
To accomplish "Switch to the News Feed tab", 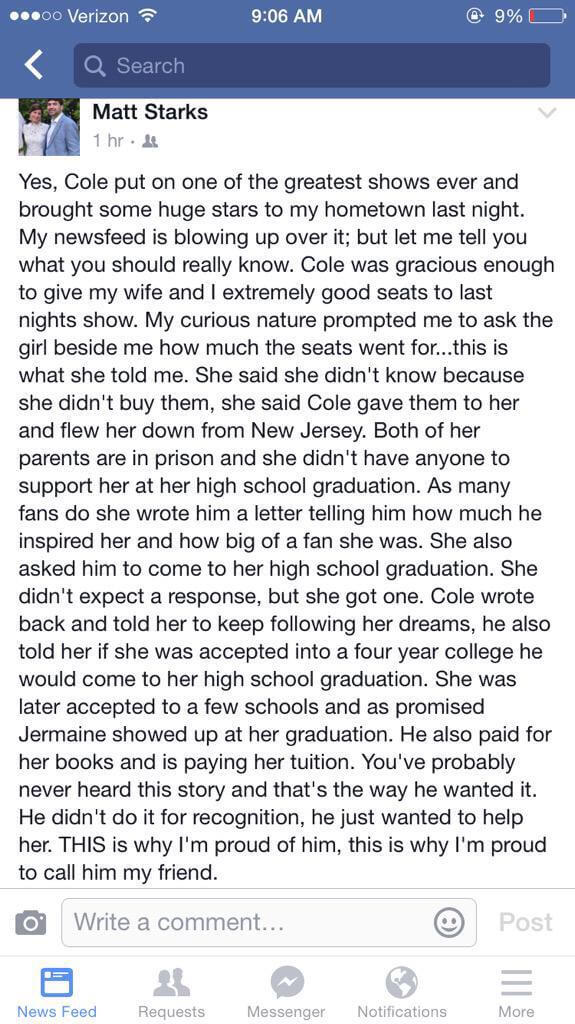I will click(57, 993).
